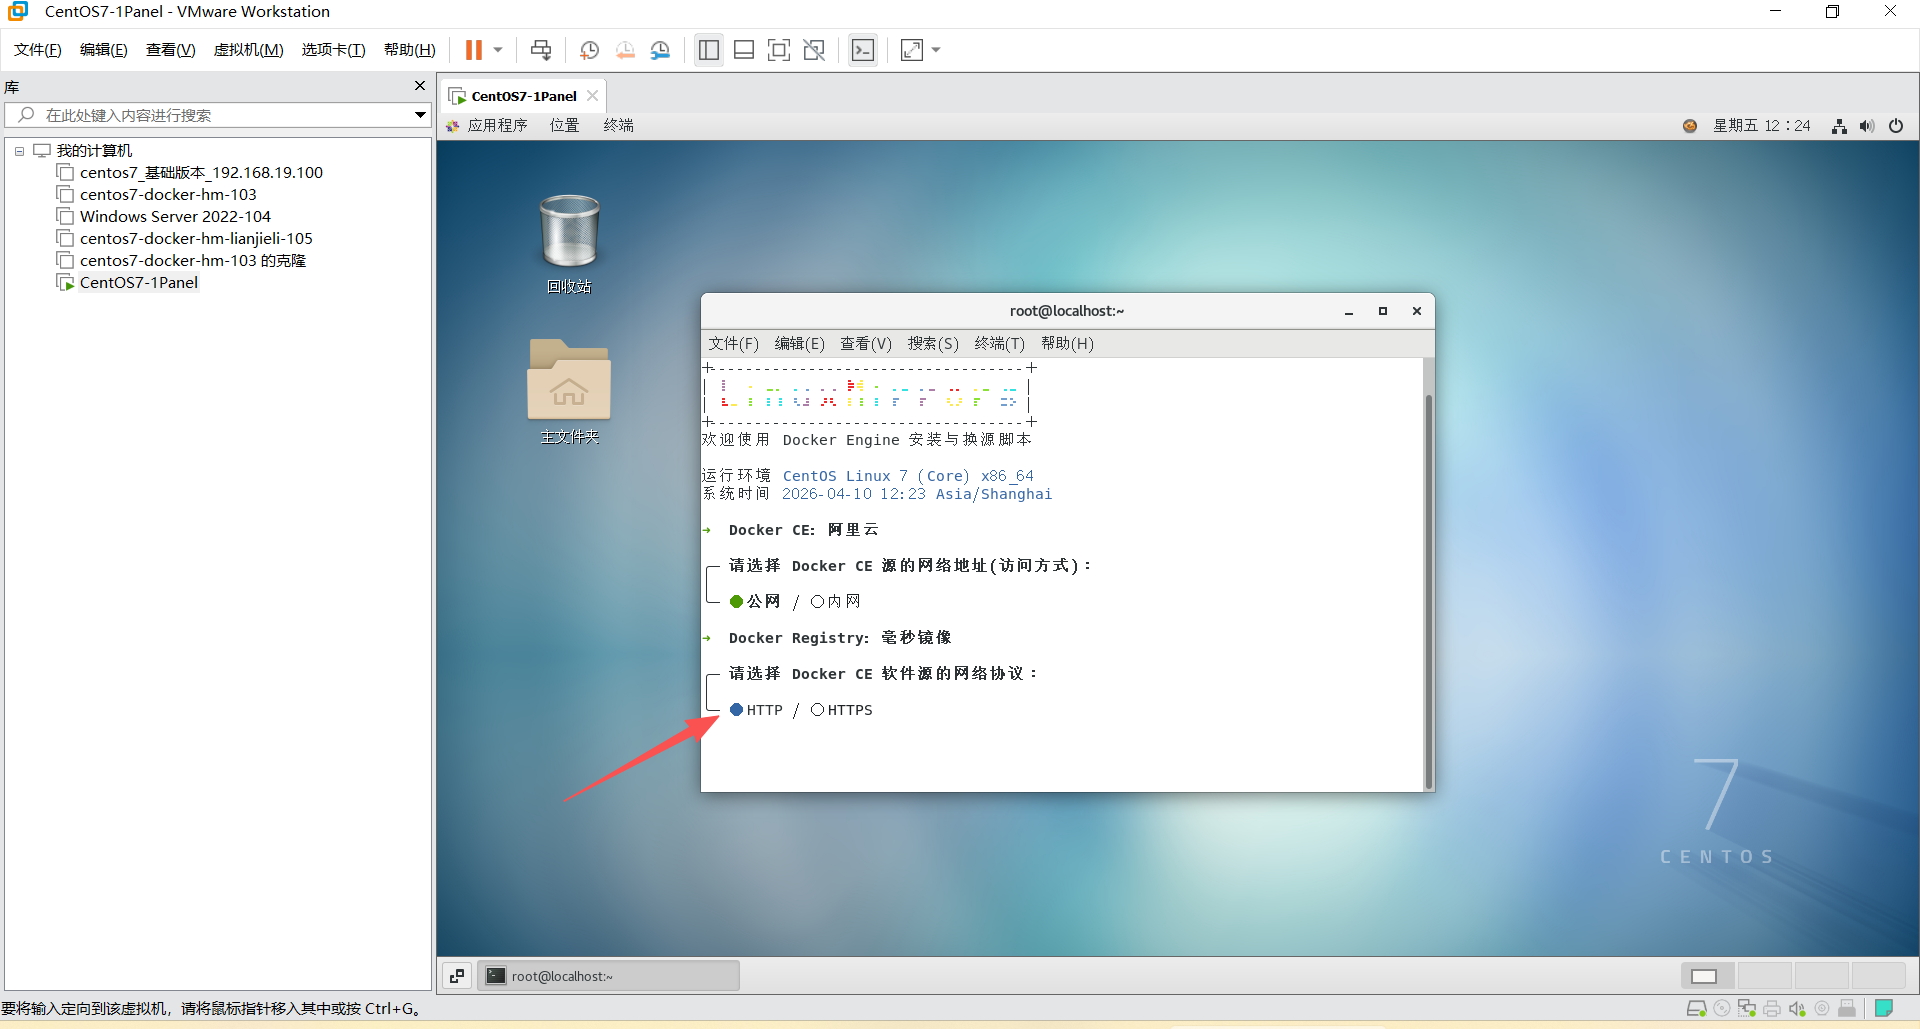Collapse the 我的计算机 tree node
This screenshot has width=1920, height=1029.
pos(19,151)
